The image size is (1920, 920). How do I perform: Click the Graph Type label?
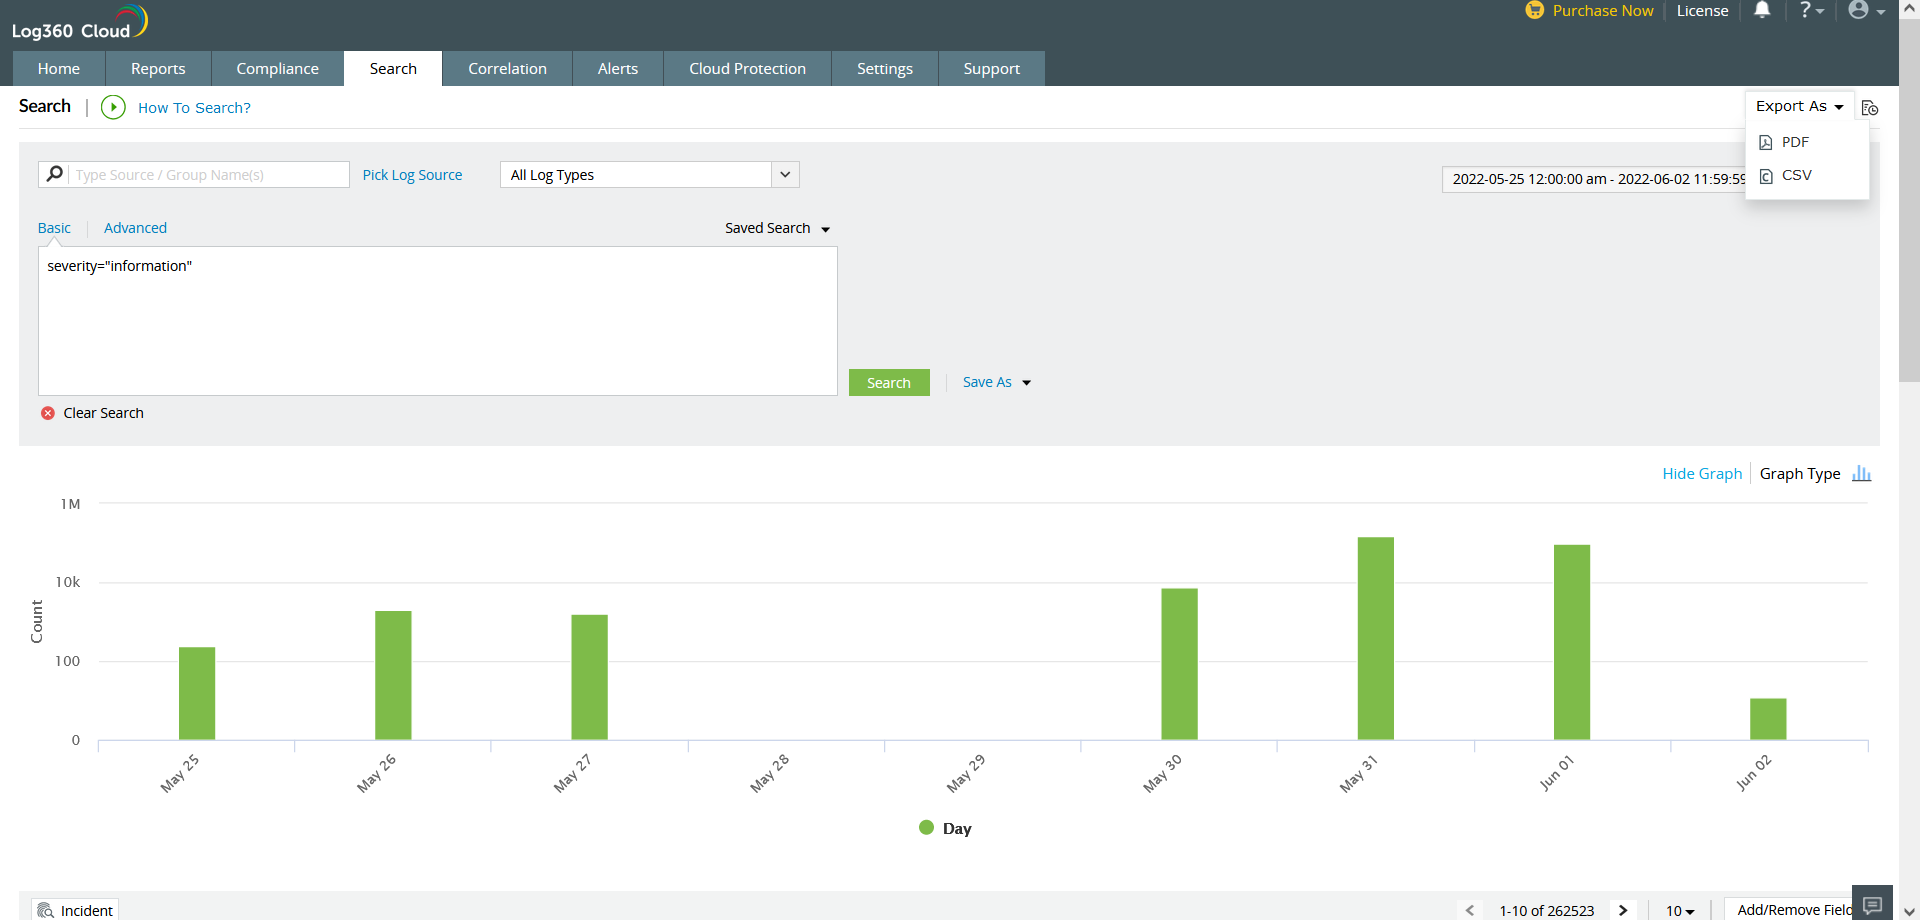1800,473
